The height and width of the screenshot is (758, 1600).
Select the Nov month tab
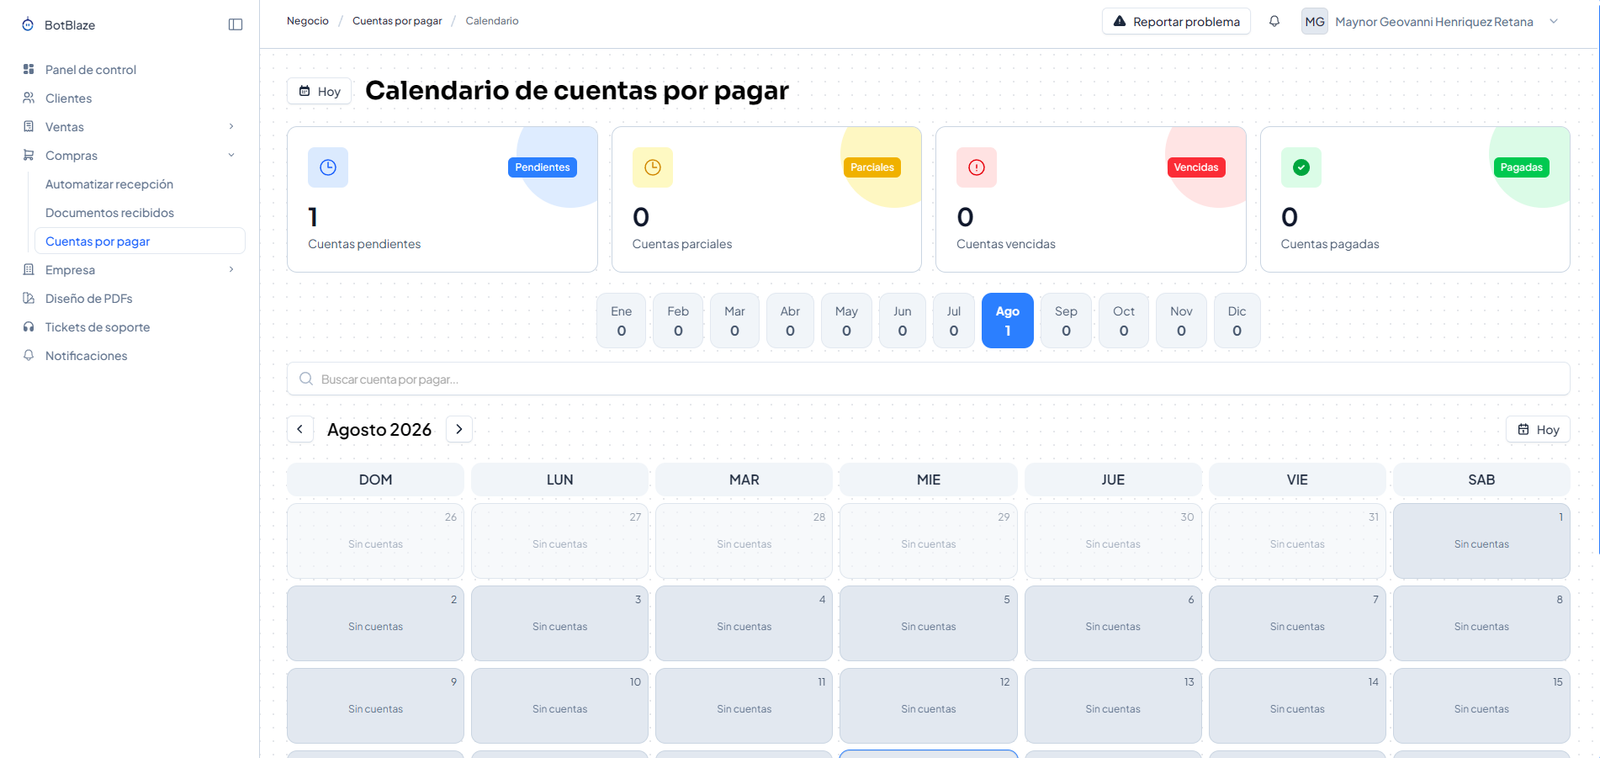(x=1181, y=321)
